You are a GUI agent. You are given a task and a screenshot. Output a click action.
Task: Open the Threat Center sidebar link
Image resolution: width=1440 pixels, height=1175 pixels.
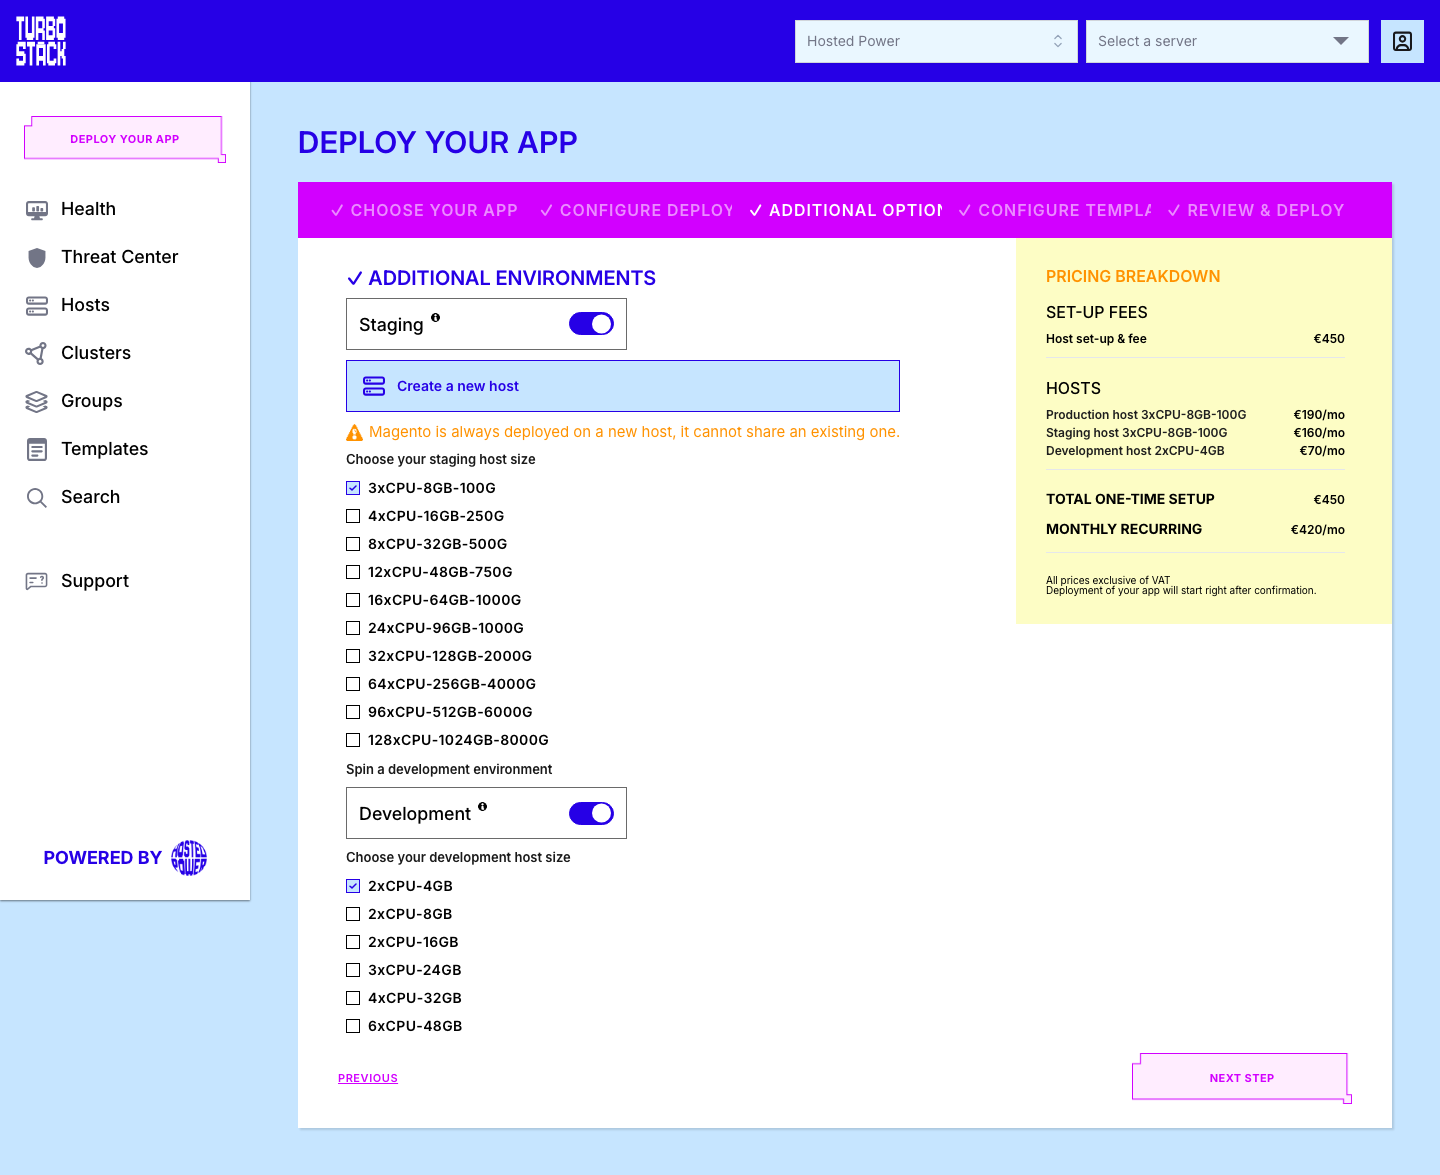119,257
